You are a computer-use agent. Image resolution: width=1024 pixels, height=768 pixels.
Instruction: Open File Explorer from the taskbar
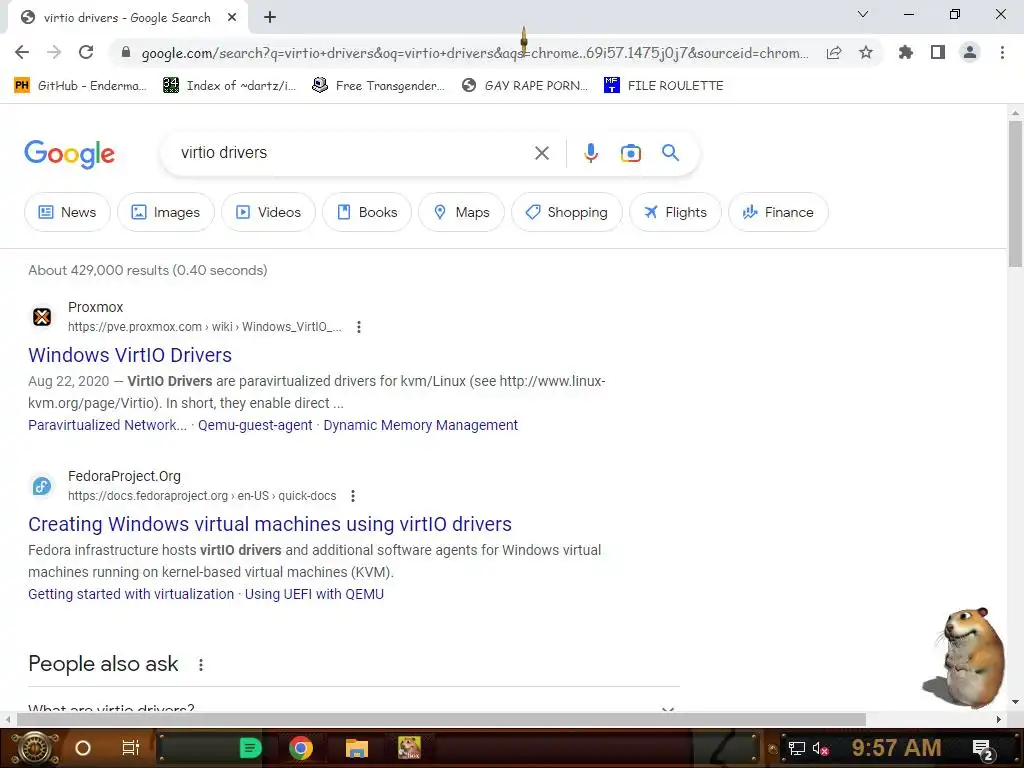(x=357, y=748)
